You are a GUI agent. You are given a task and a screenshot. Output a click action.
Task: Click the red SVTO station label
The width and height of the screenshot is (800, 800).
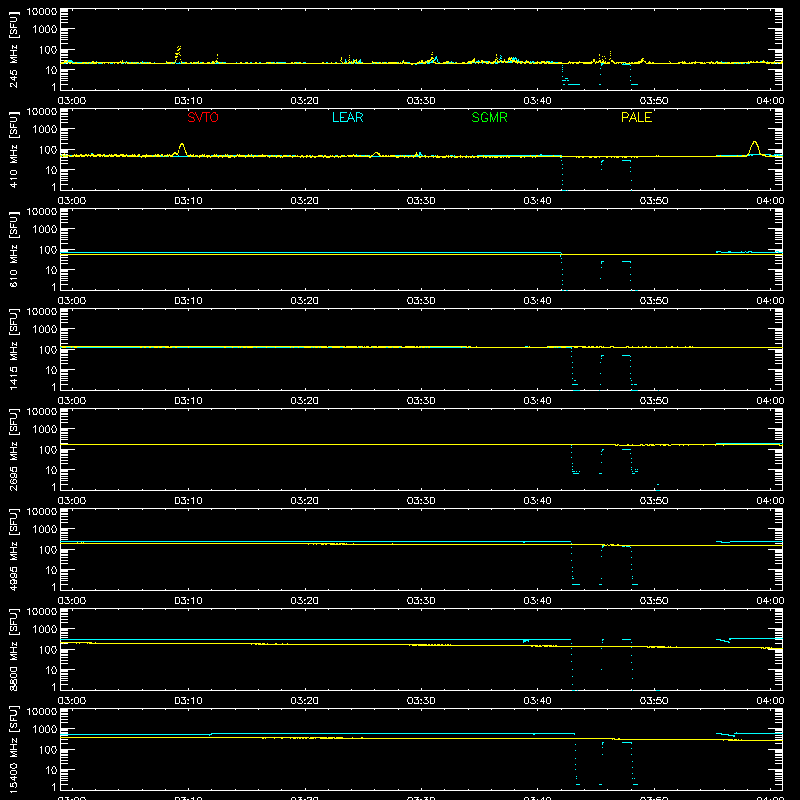[203, 117]
